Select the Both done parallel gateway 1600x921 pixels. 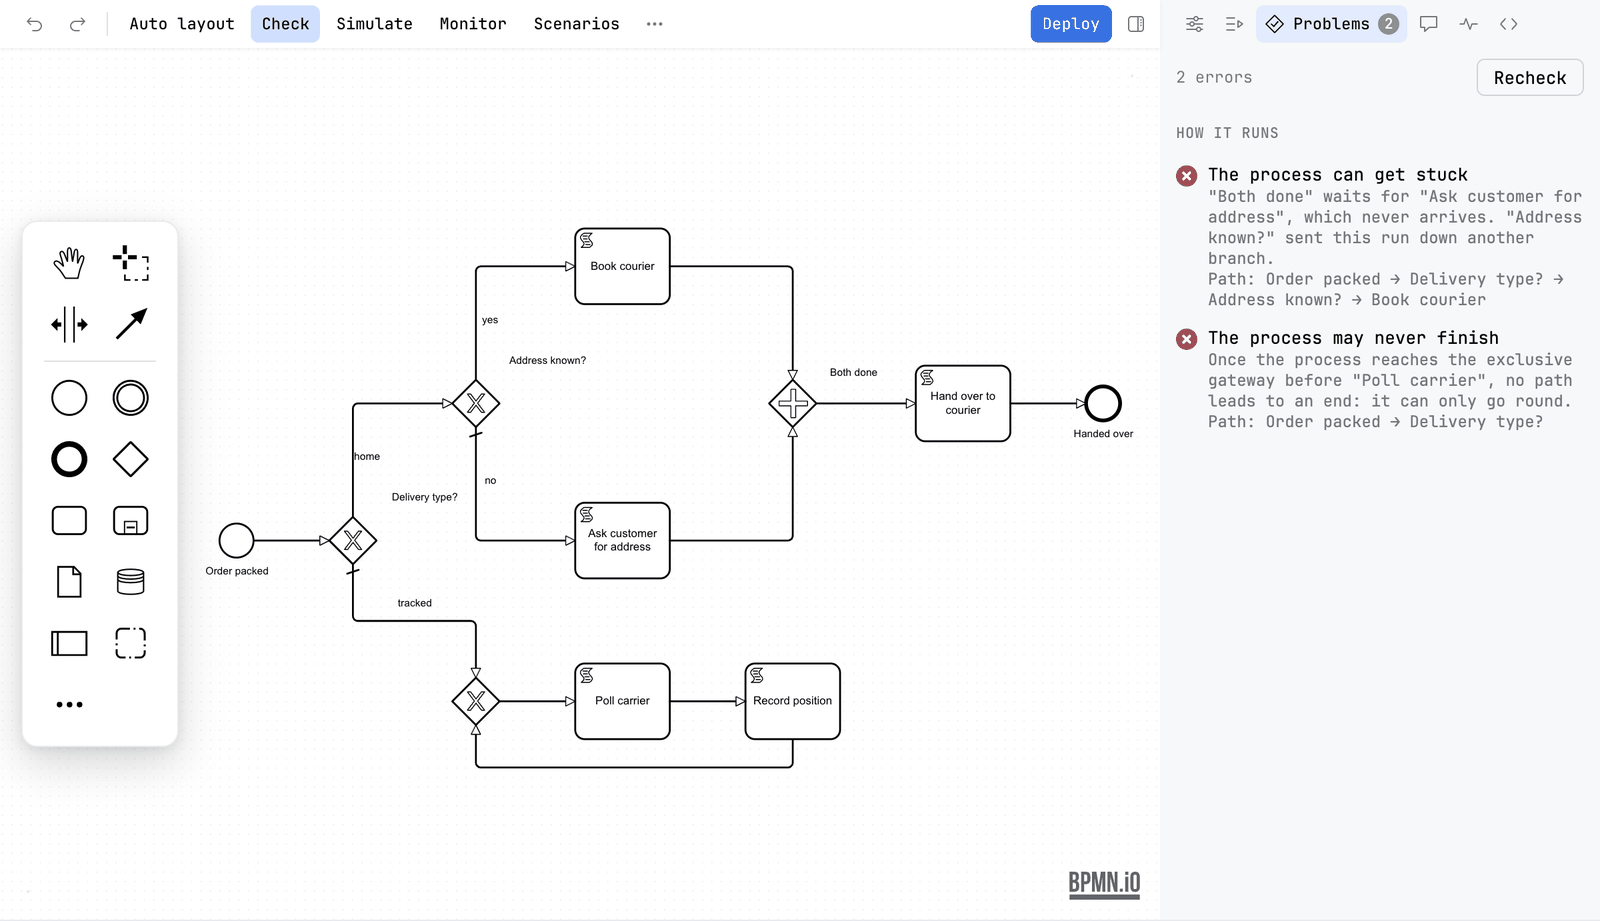click(793, 404)
